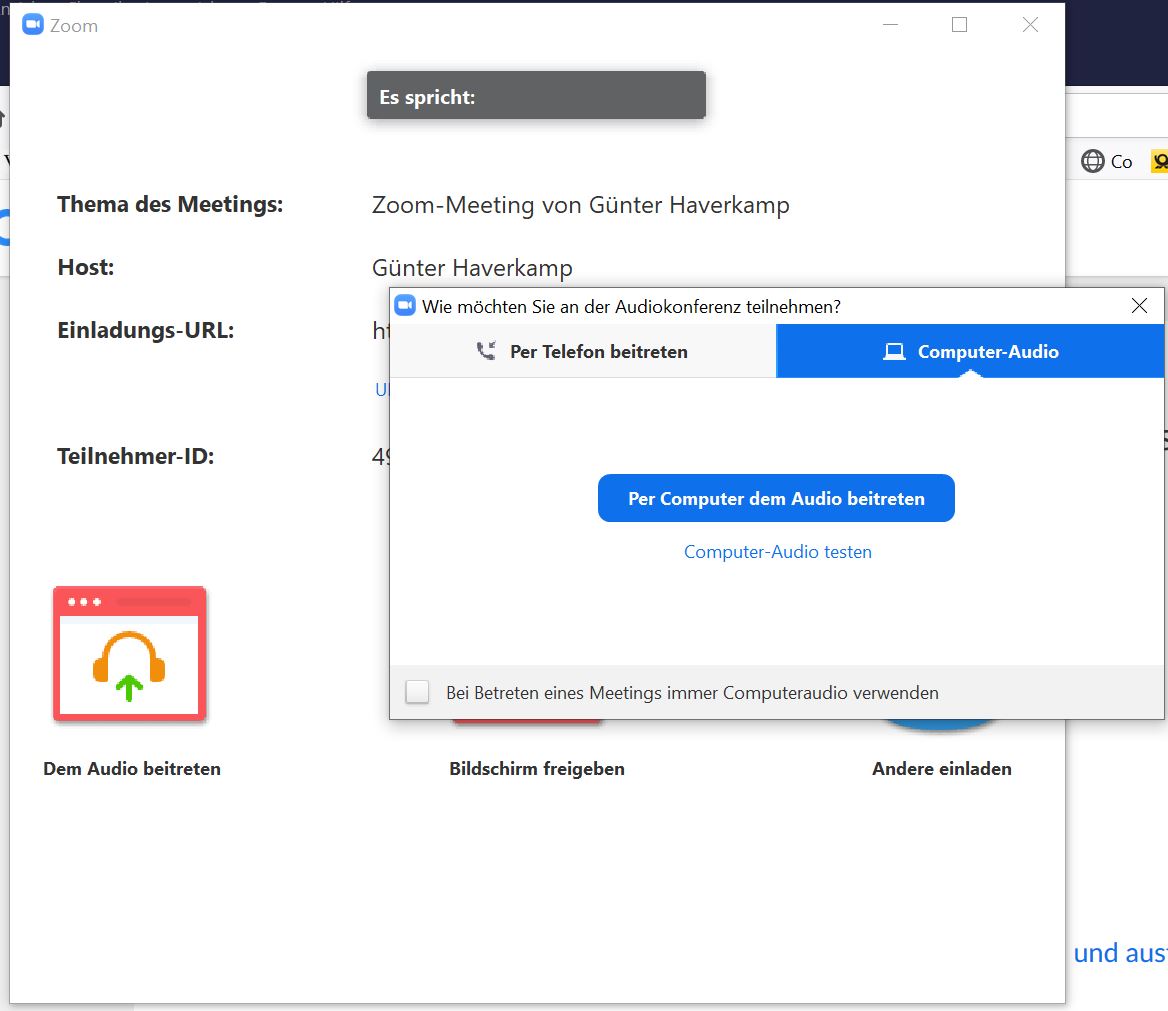Click the Teilnehmer-ID label
Screen dimensions: 1168x1011
coord(136,456)
